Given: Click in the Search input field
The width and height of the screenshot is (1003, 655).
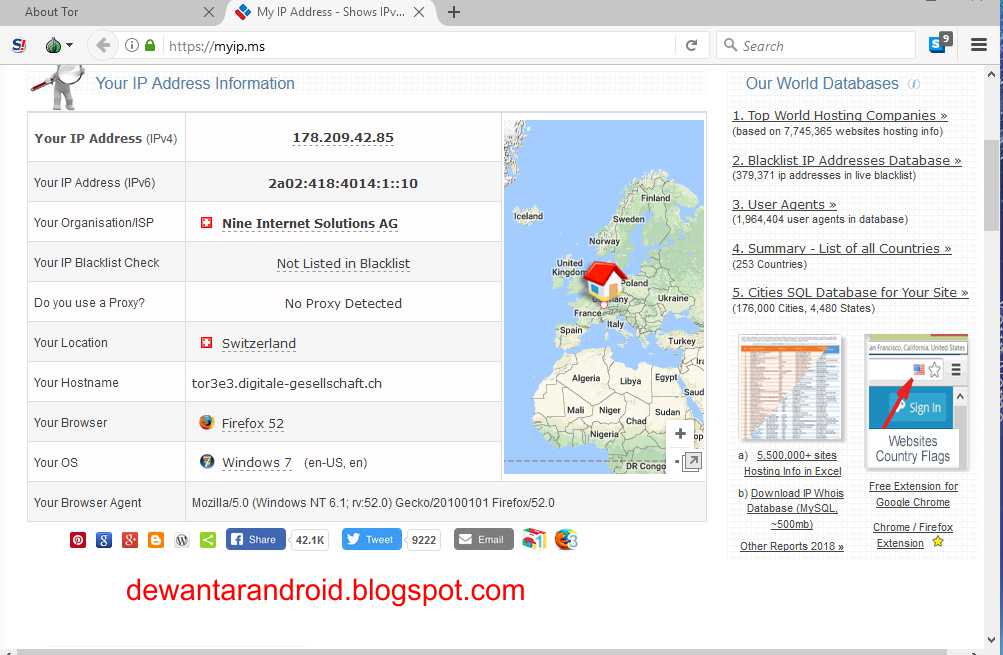Looking at the screenshot, I should [x=820, y=46].
